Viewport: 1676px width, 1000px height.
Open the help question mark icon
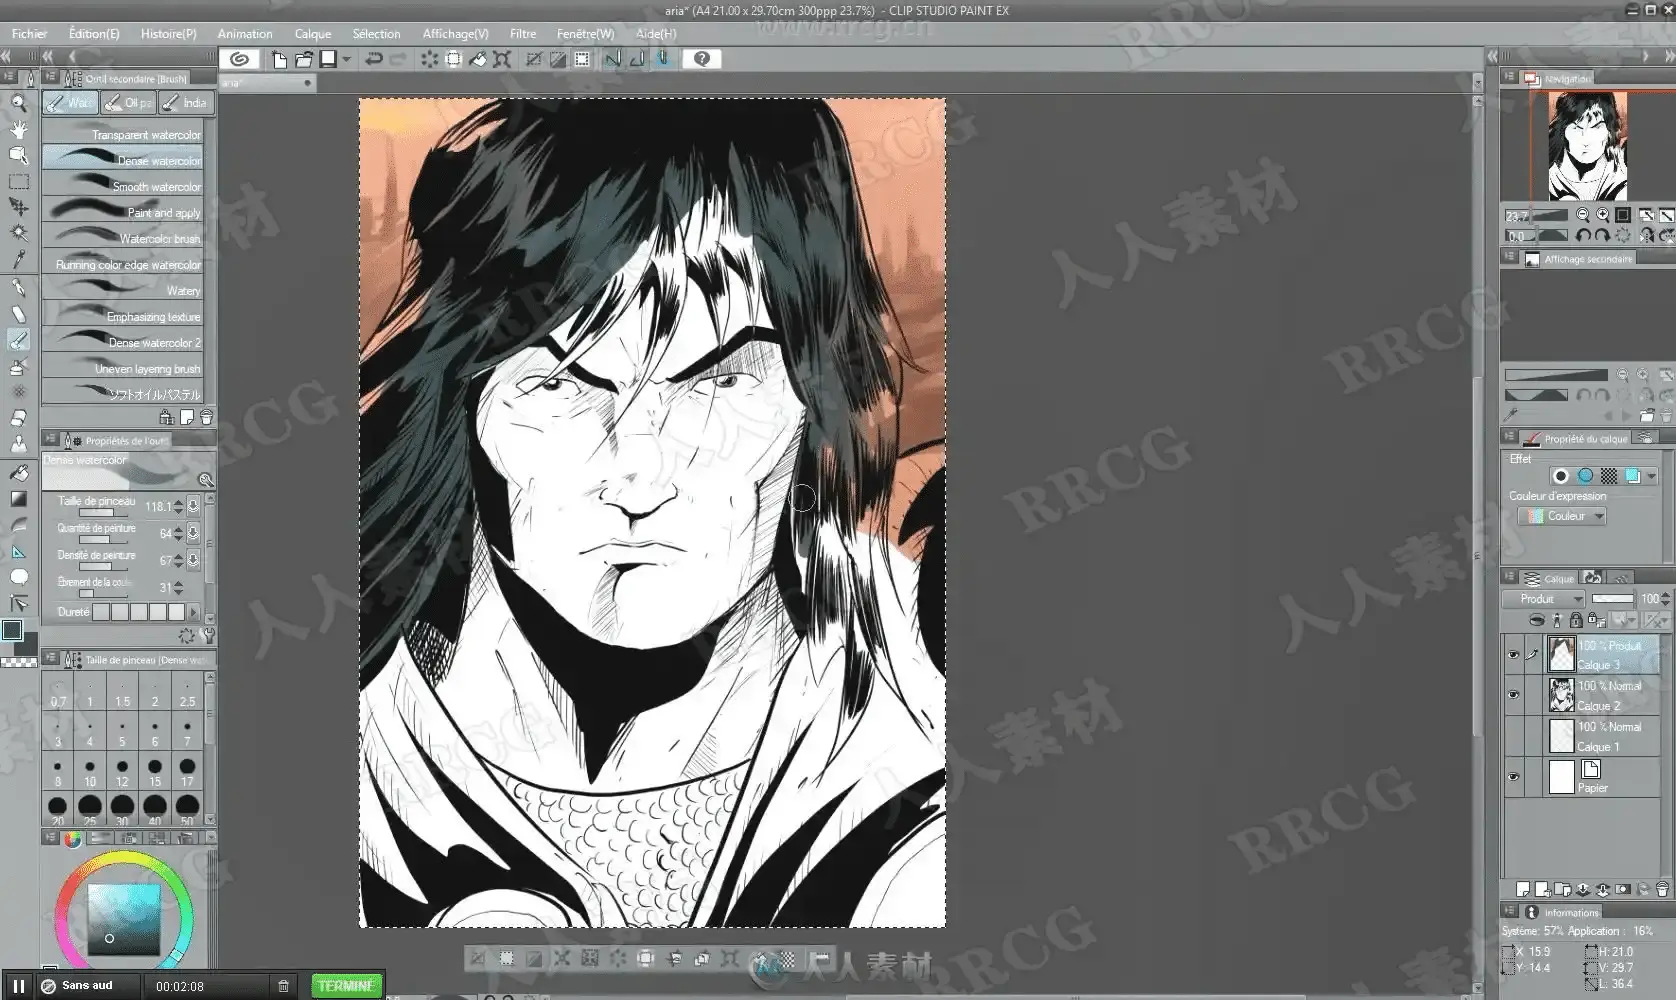(702, 59)
